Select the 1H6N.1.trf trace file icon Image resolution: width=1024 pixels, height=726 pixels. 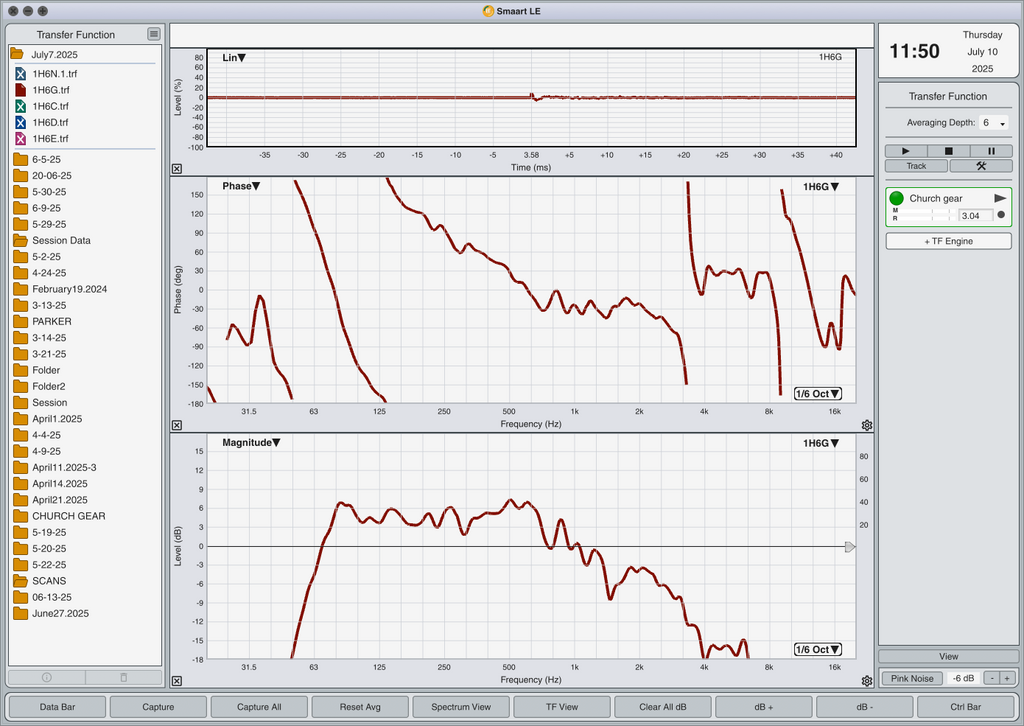(20, 74)
